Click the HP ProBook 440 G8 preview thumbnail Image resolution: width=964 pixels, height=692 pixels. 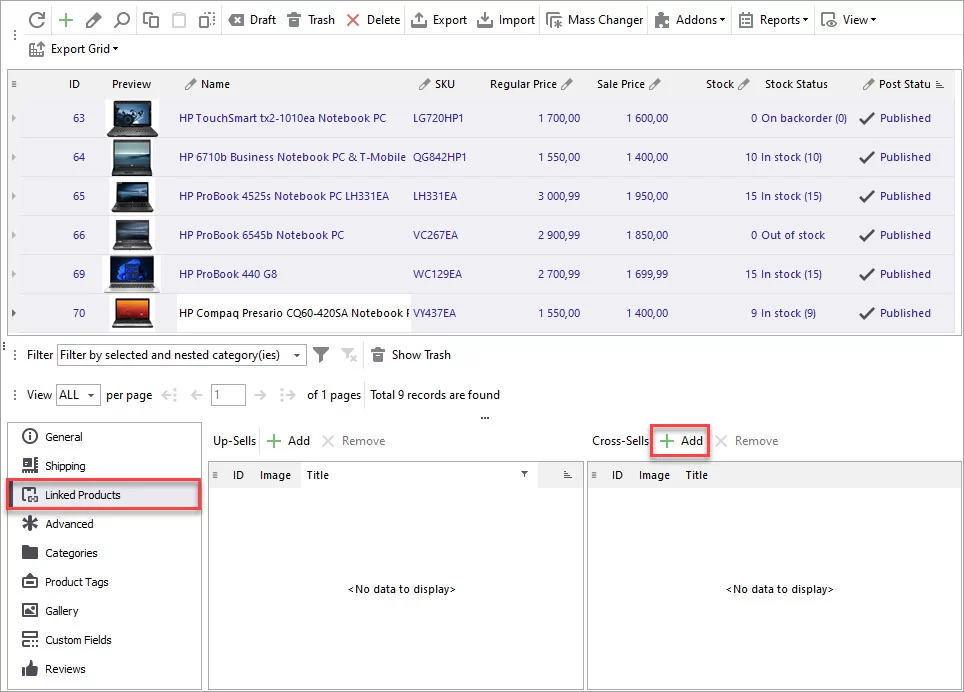(x=131, y=273)
